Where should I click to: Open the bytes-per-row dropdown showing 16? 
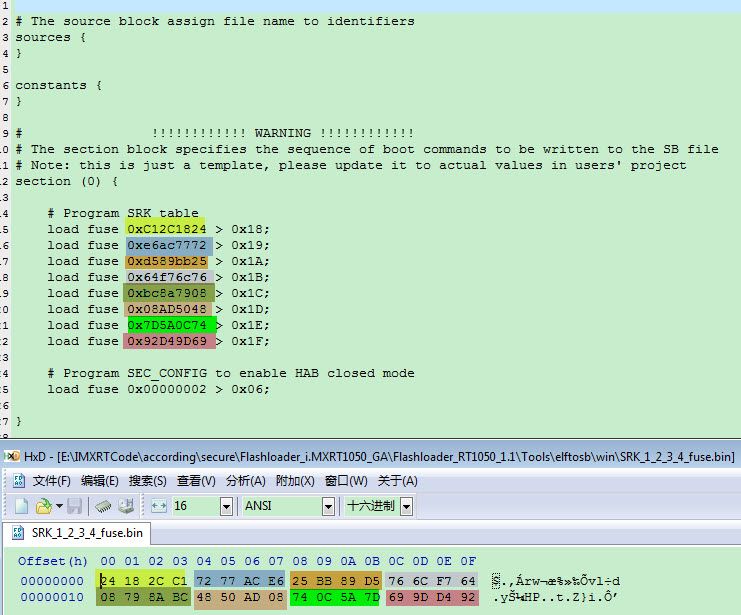226,506
